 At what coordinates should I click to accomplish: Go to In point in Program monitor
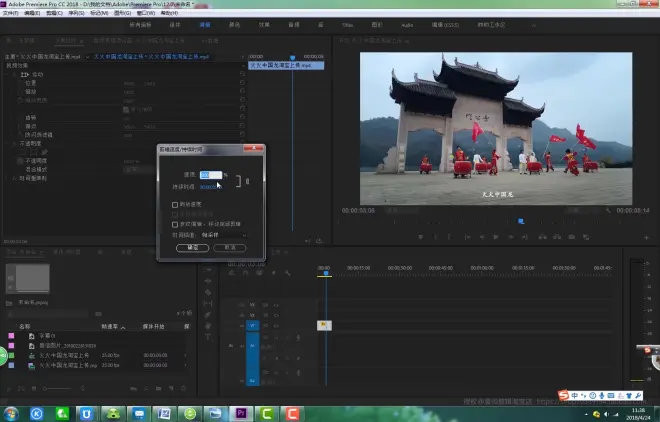[x=467, y=237]
